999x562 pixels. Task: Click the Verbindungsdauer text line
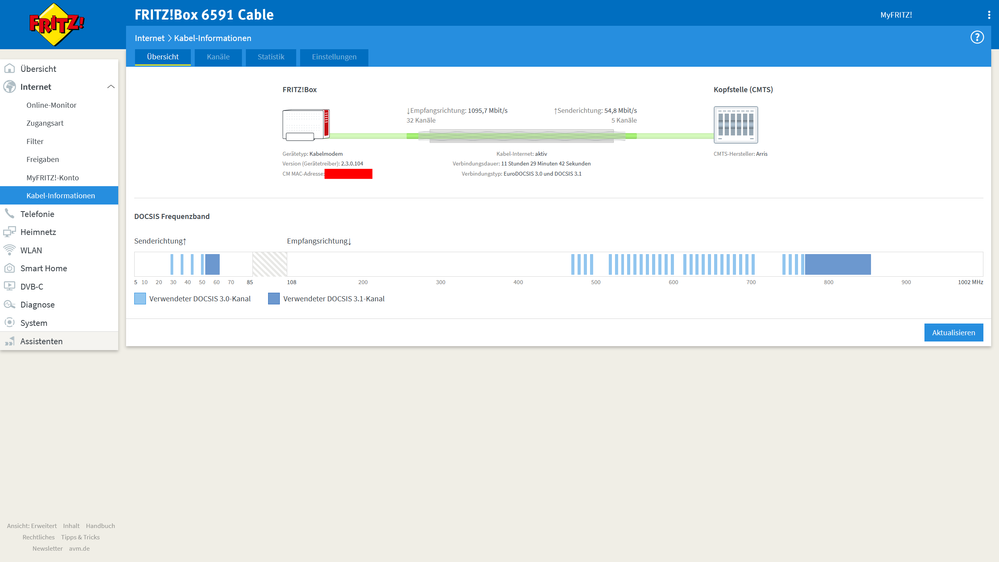[x=521, y=164]
